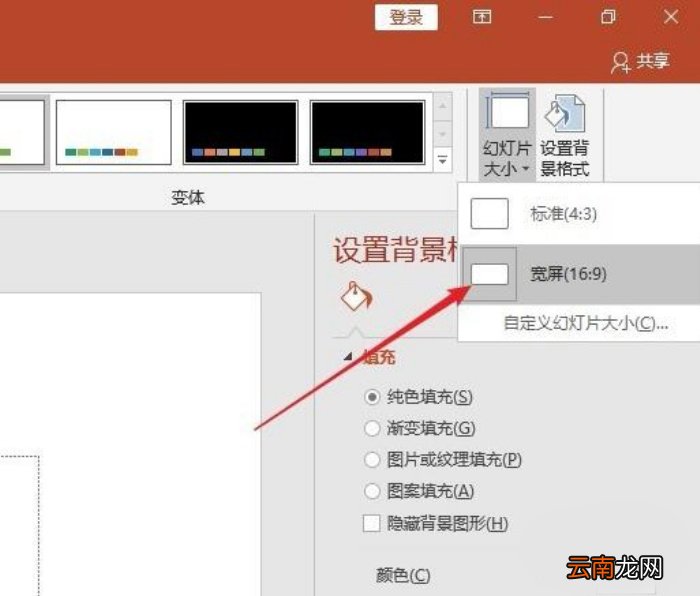This screenshot has height=596, width=700.
Task: Click the 设置背景格式 format background icon
Action: (x=565, y=135)
